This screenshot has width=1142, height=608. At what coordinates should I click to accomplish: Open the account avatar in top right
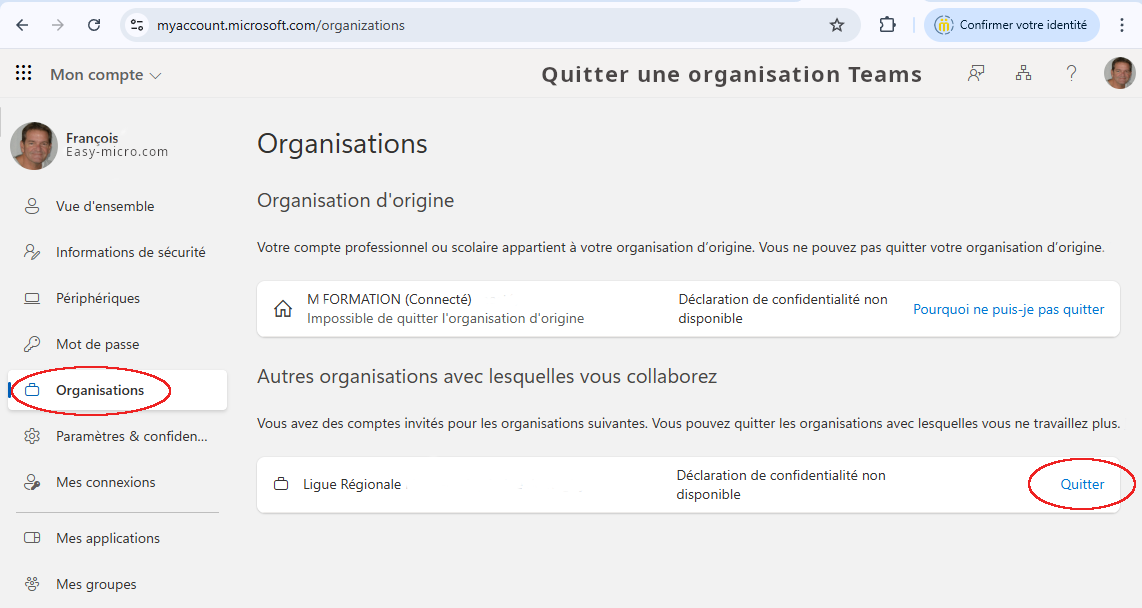(1119, 73)
